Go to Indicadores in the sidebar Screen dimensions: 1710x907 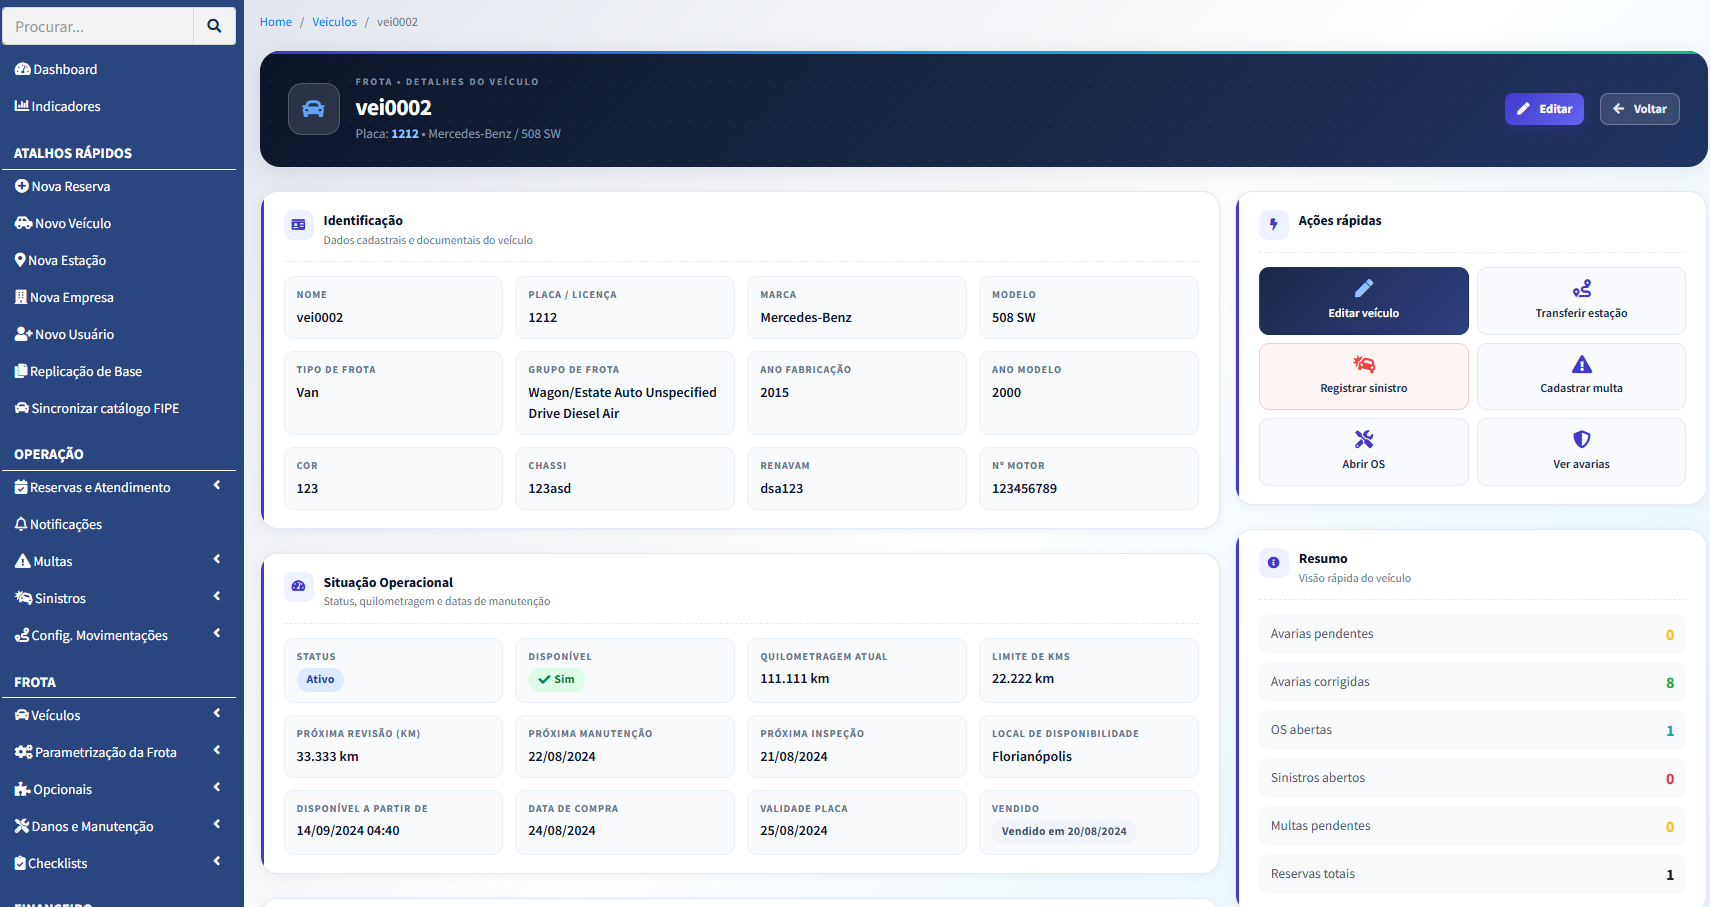(x=66, y=106)
